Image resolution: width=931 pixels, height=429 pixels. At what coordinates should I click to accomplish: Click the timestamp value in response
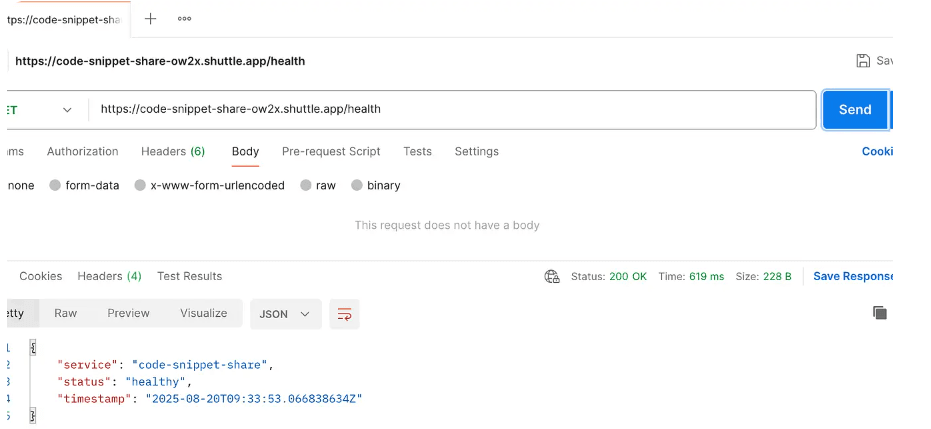point(254,399)
